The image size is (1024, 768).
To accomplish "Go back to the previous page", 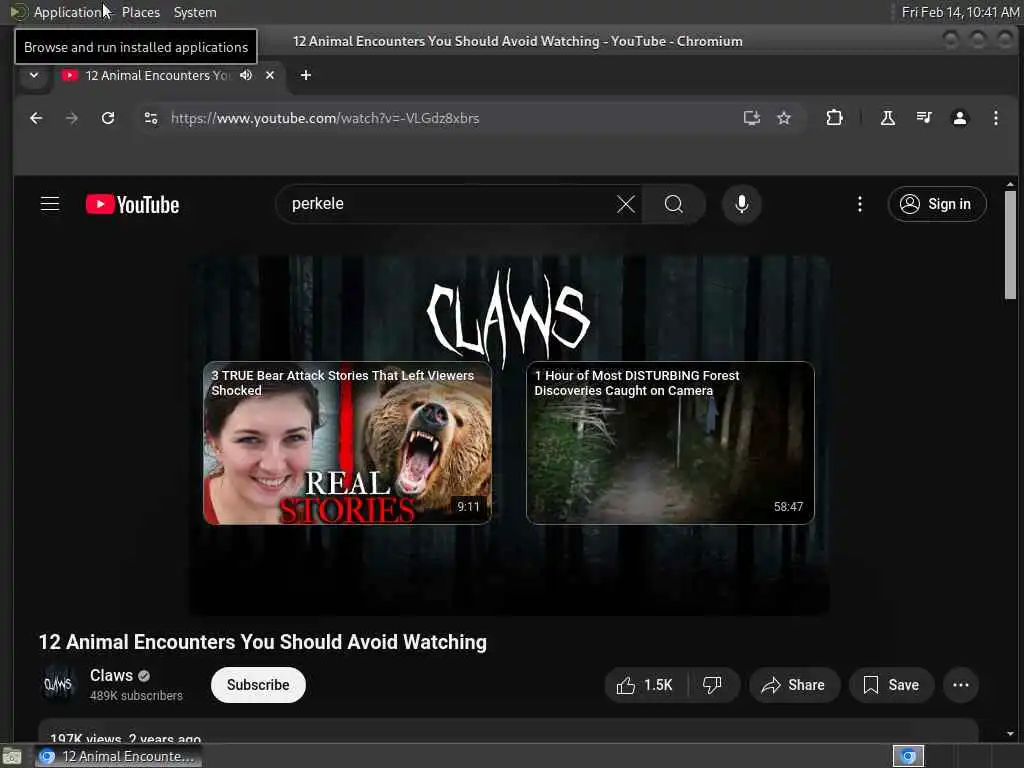I will coord(36,118).
